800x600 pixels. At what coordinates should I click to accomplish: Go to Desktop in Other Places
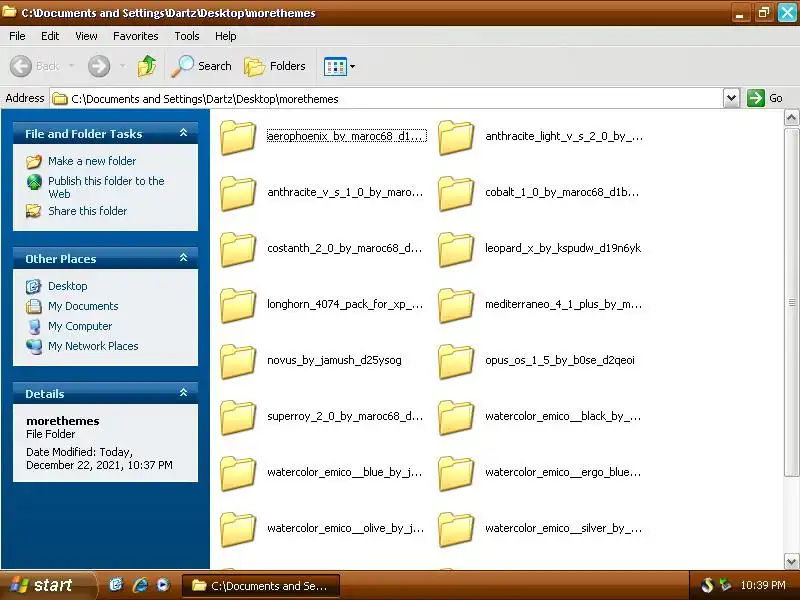67,286
